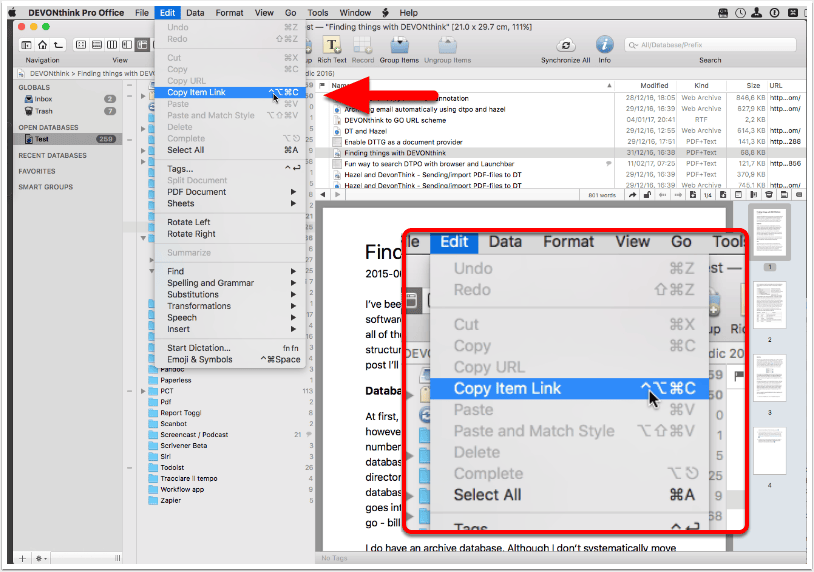Open the File menu
This screenshot has height=572, width=814.
pyautogui.click(x=142, y=12)
